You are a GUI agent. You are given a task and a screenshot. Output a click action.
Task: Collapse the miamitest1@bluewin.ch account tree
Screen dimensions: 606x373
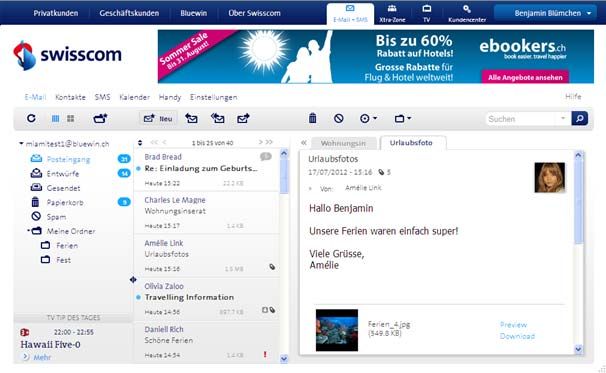(x=21, y=143)
